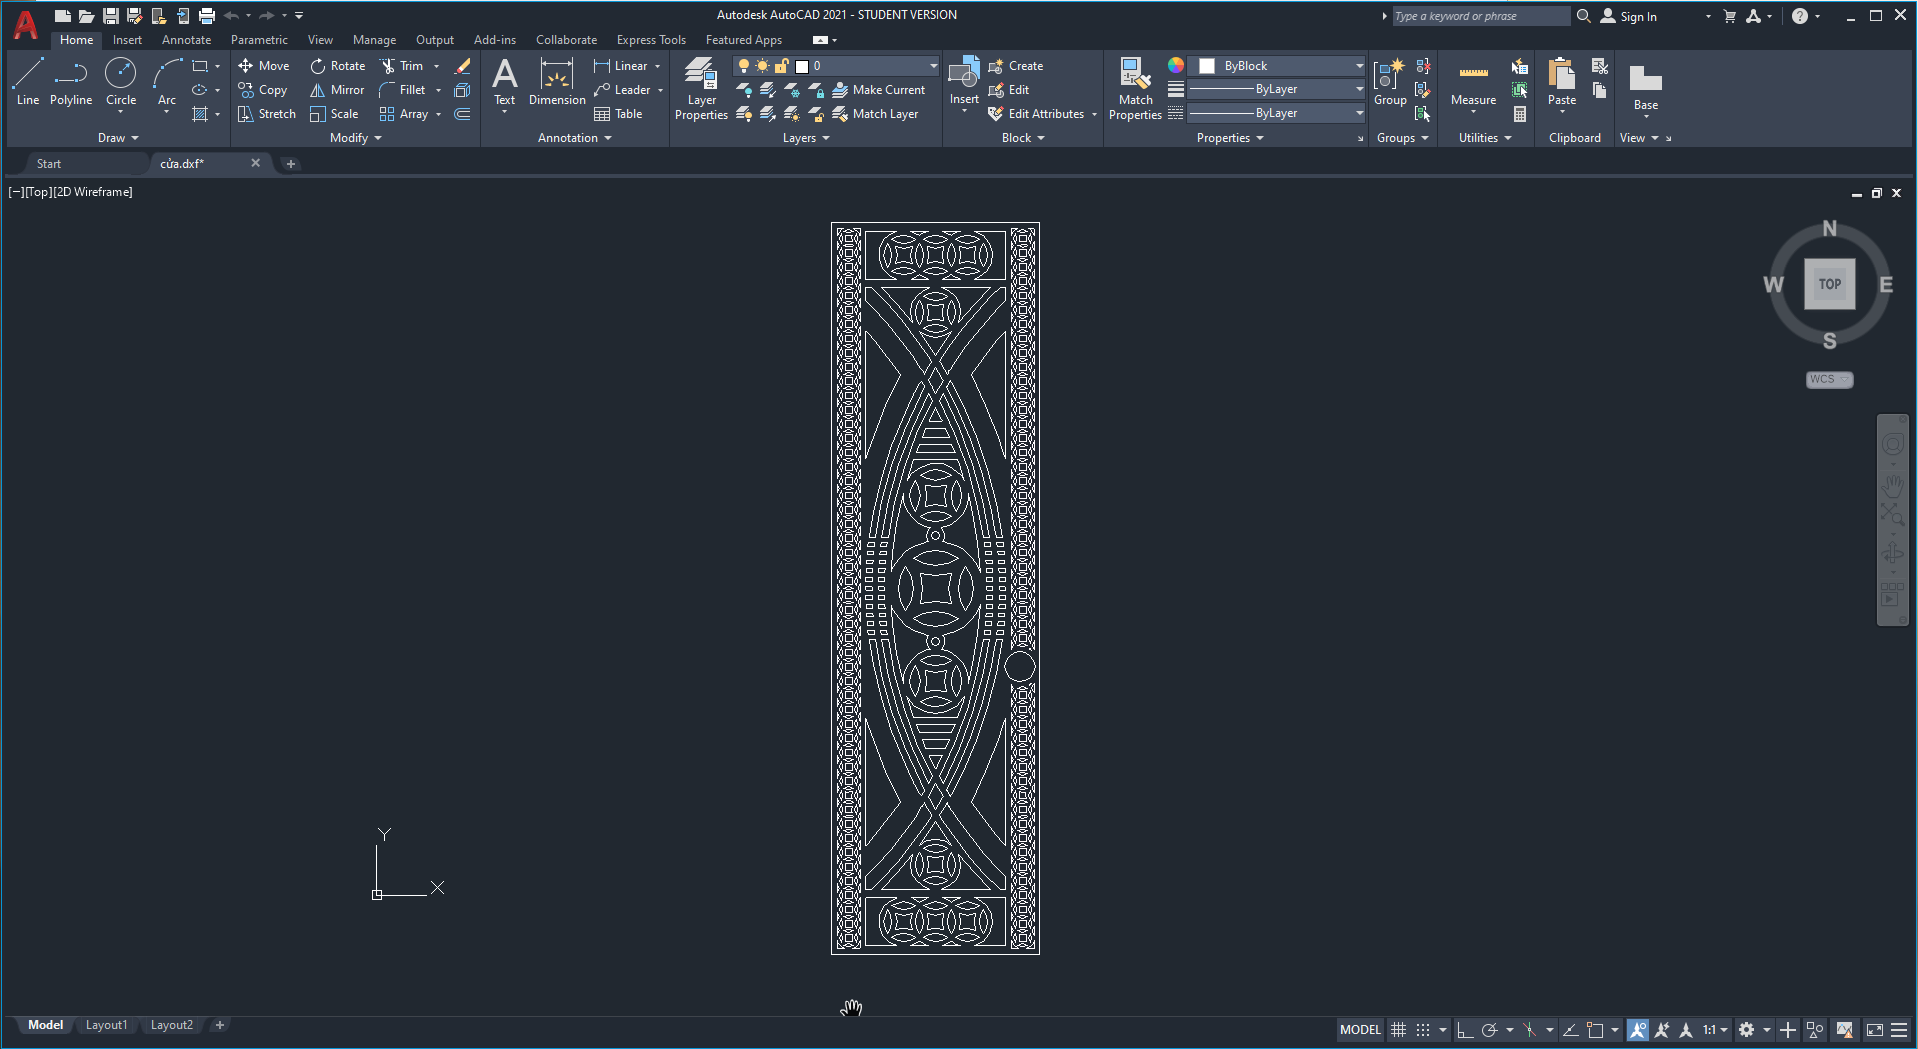Activate the Rotate command

pyautogui.click(x=337, y=66)
